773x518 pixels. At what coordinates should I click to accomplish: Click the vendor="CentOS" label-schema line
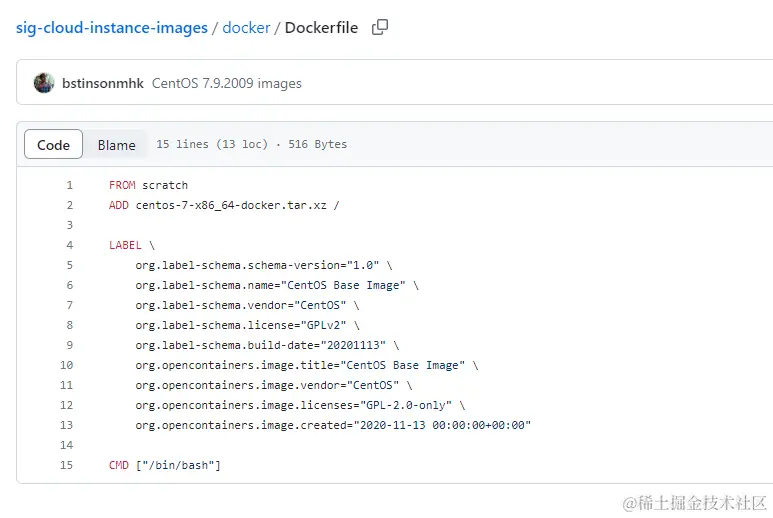pos(247,305)
